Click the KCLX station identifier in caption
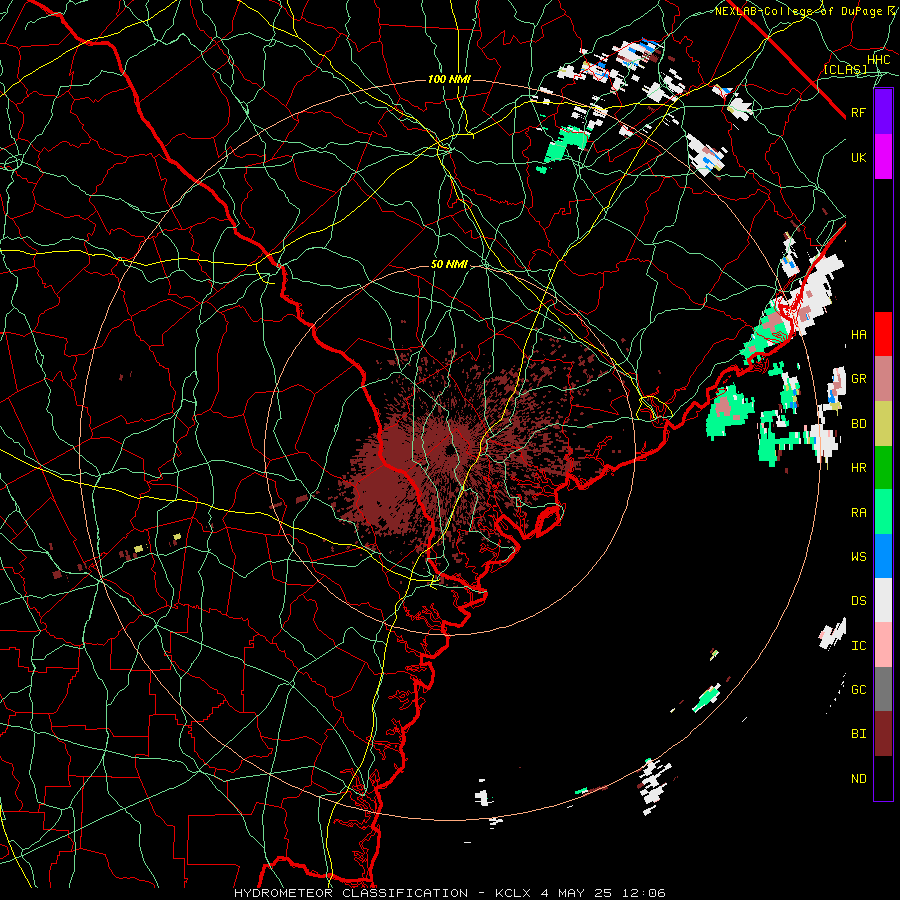This screenshot has width=900, height=900. 511,893
